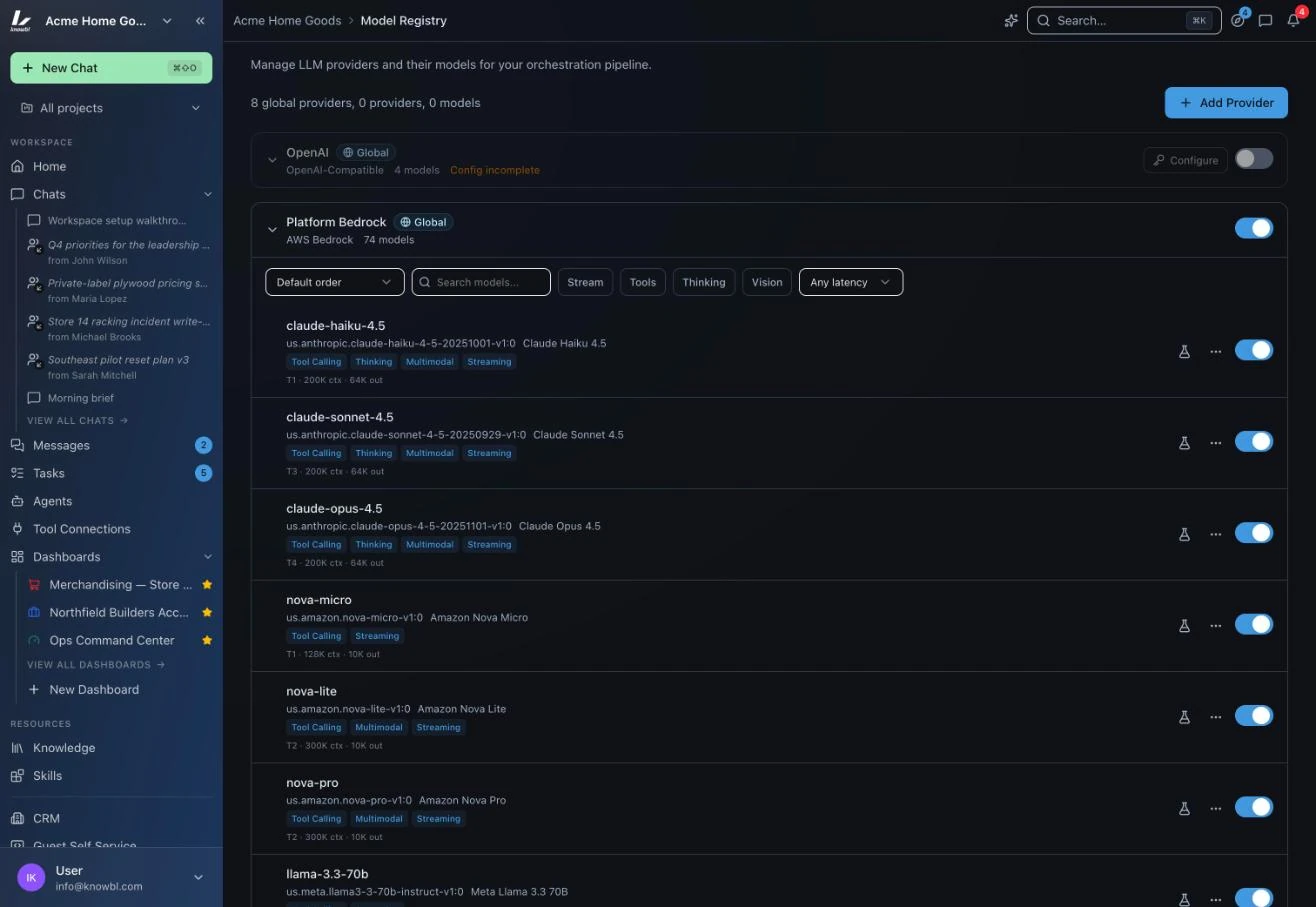Viewport: 1316px width, 907px height.
Task: Open the three-dot menu for nova-lite
Action: click(x=1216, y=717)
